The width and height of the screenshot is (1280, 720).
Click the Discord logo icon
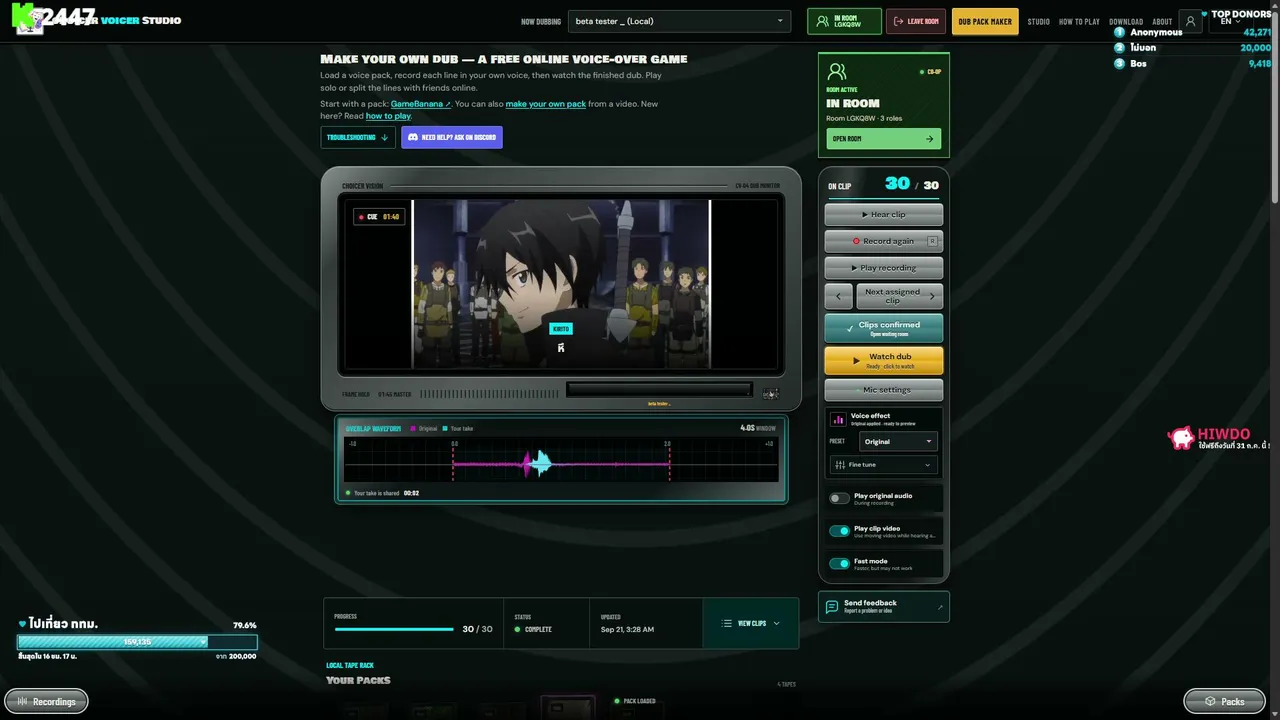coord(412,137)
